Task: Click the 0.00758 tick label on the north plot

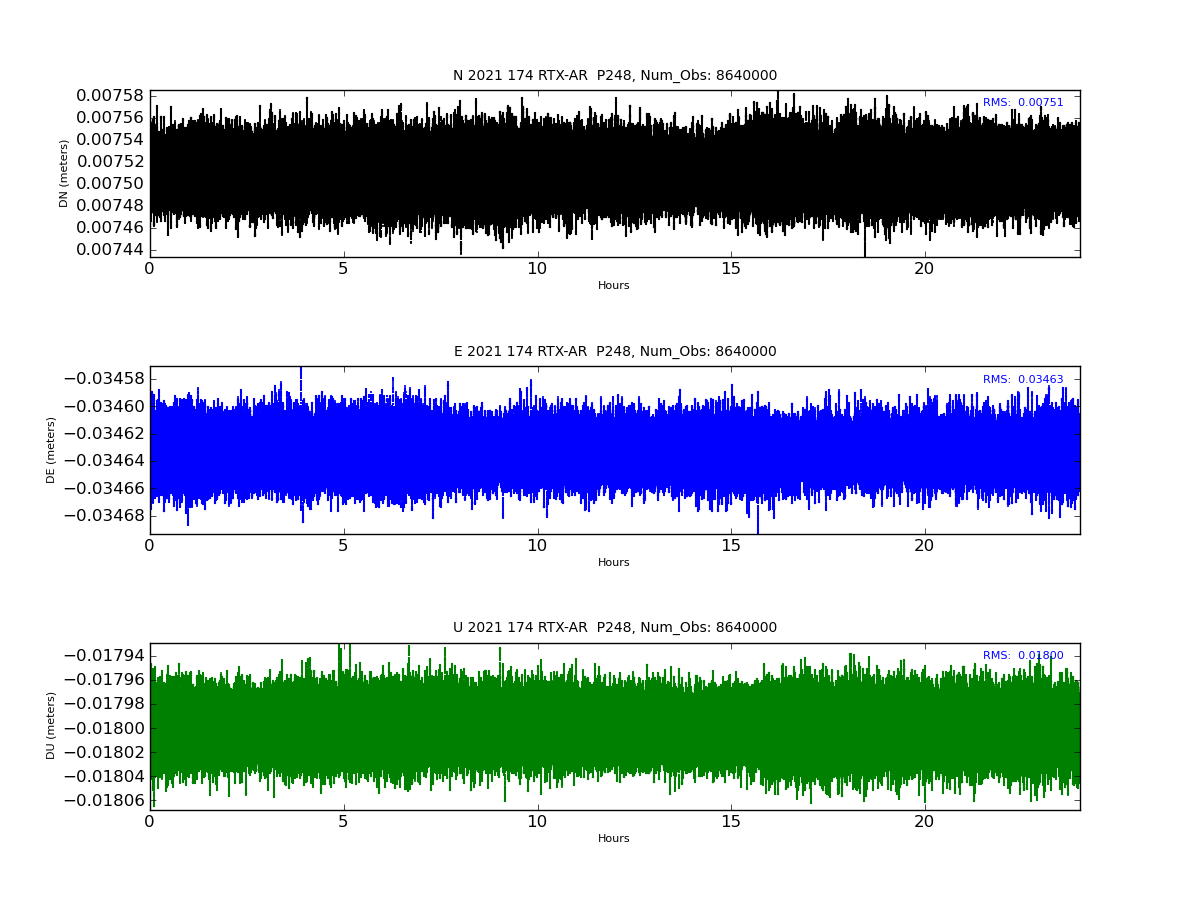Action: click(x=111, y=96)
